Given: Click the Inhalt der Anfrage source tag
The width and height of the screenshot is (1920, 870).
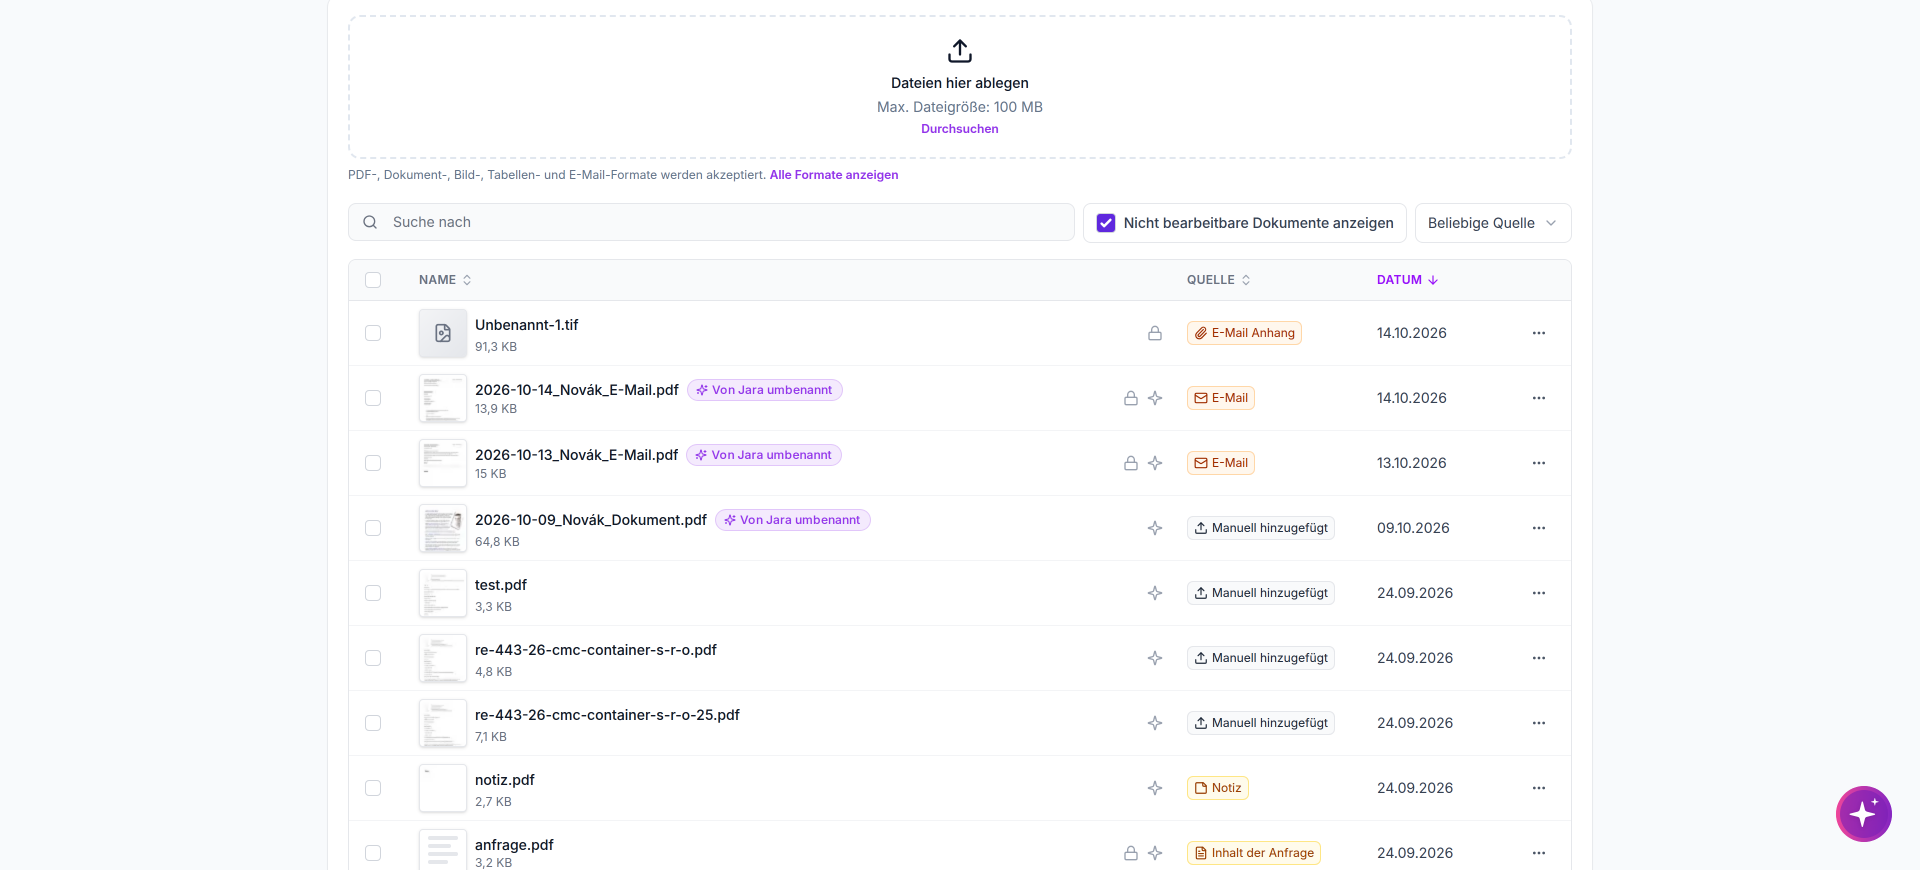Looking at the screenshot, I should (x=1254, y=853).
